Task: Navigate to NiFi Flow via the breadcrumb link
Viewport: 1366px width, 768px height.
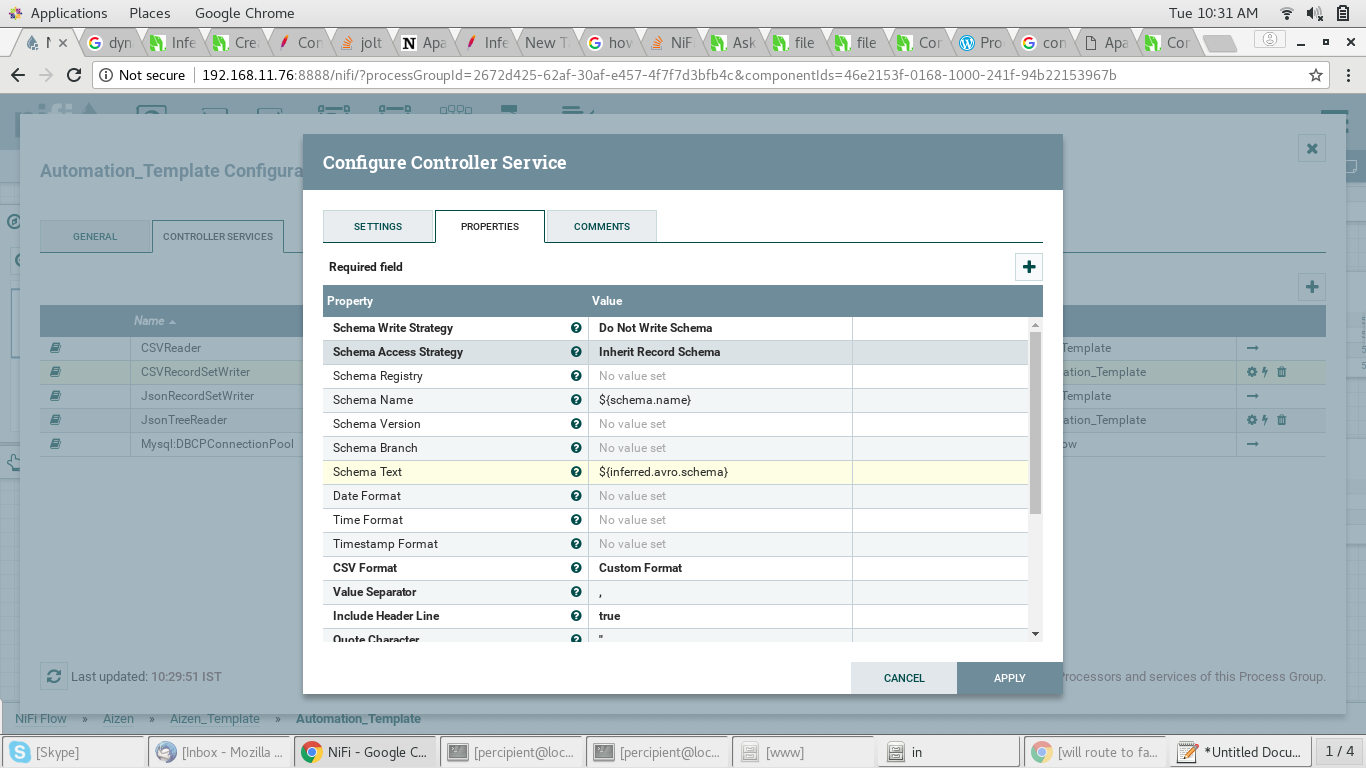Action: [40, 718]
